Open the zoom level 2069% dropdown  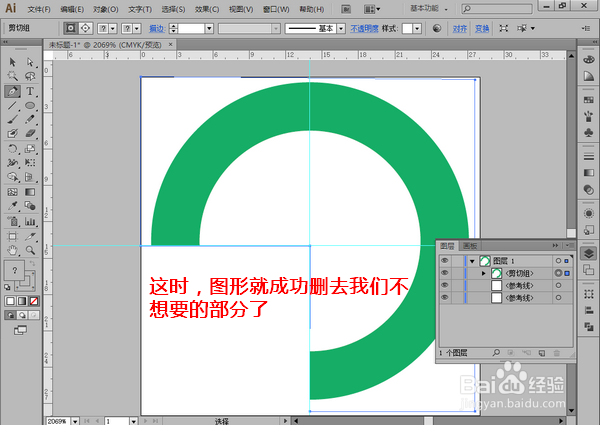click(75, 421)
